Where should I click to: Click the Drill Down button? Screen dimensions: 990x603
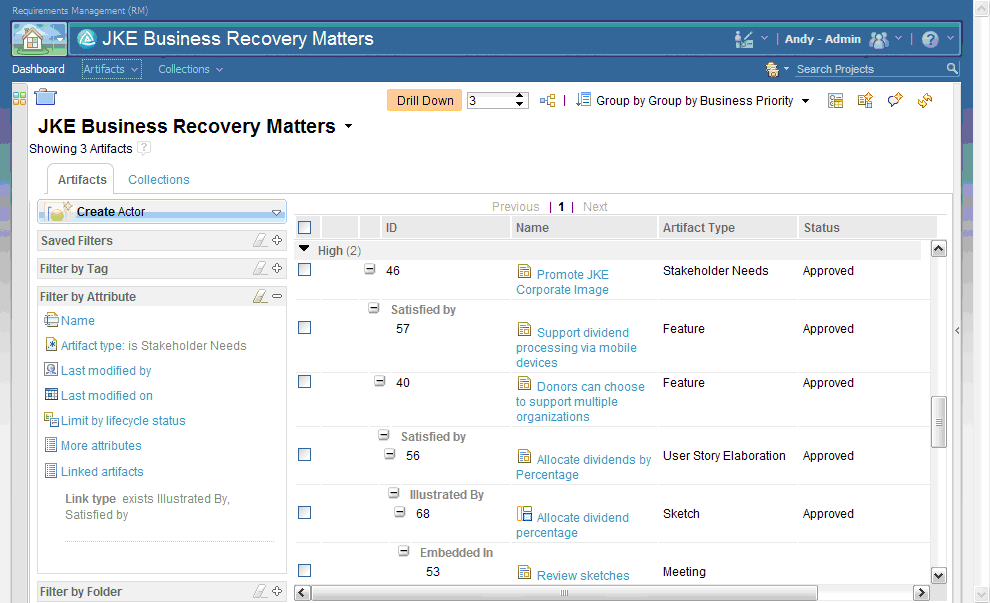point(425,100)
